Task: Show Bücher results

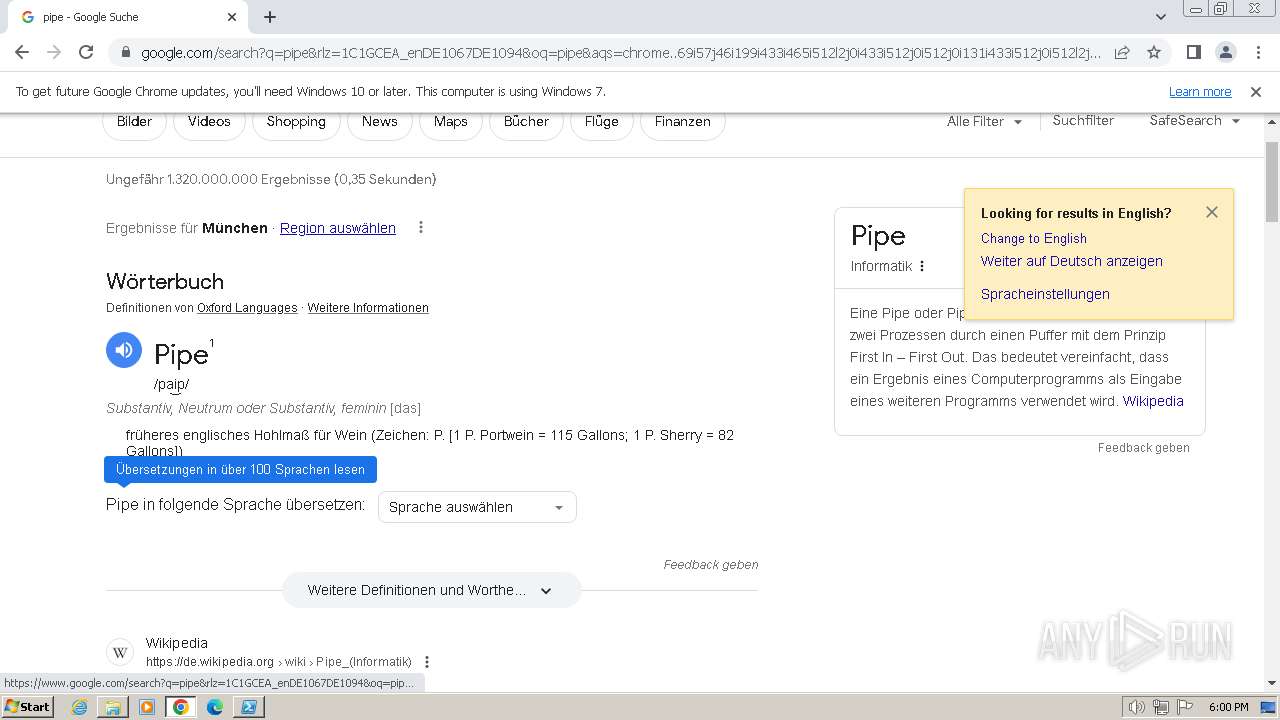Action: [526, 121]
